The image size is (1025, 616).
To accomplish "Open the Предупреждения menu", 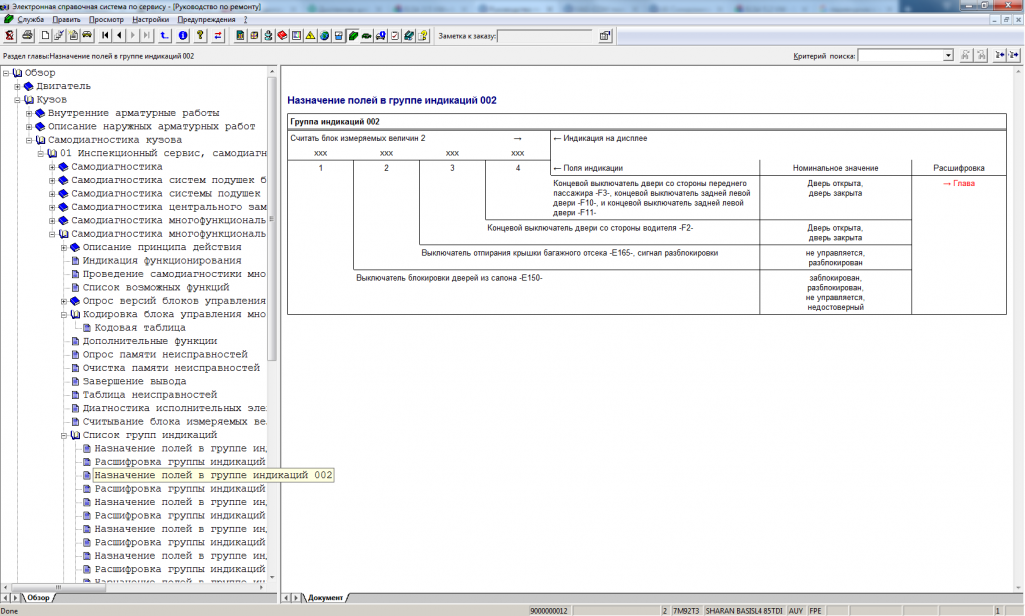I will click(207, 19).
